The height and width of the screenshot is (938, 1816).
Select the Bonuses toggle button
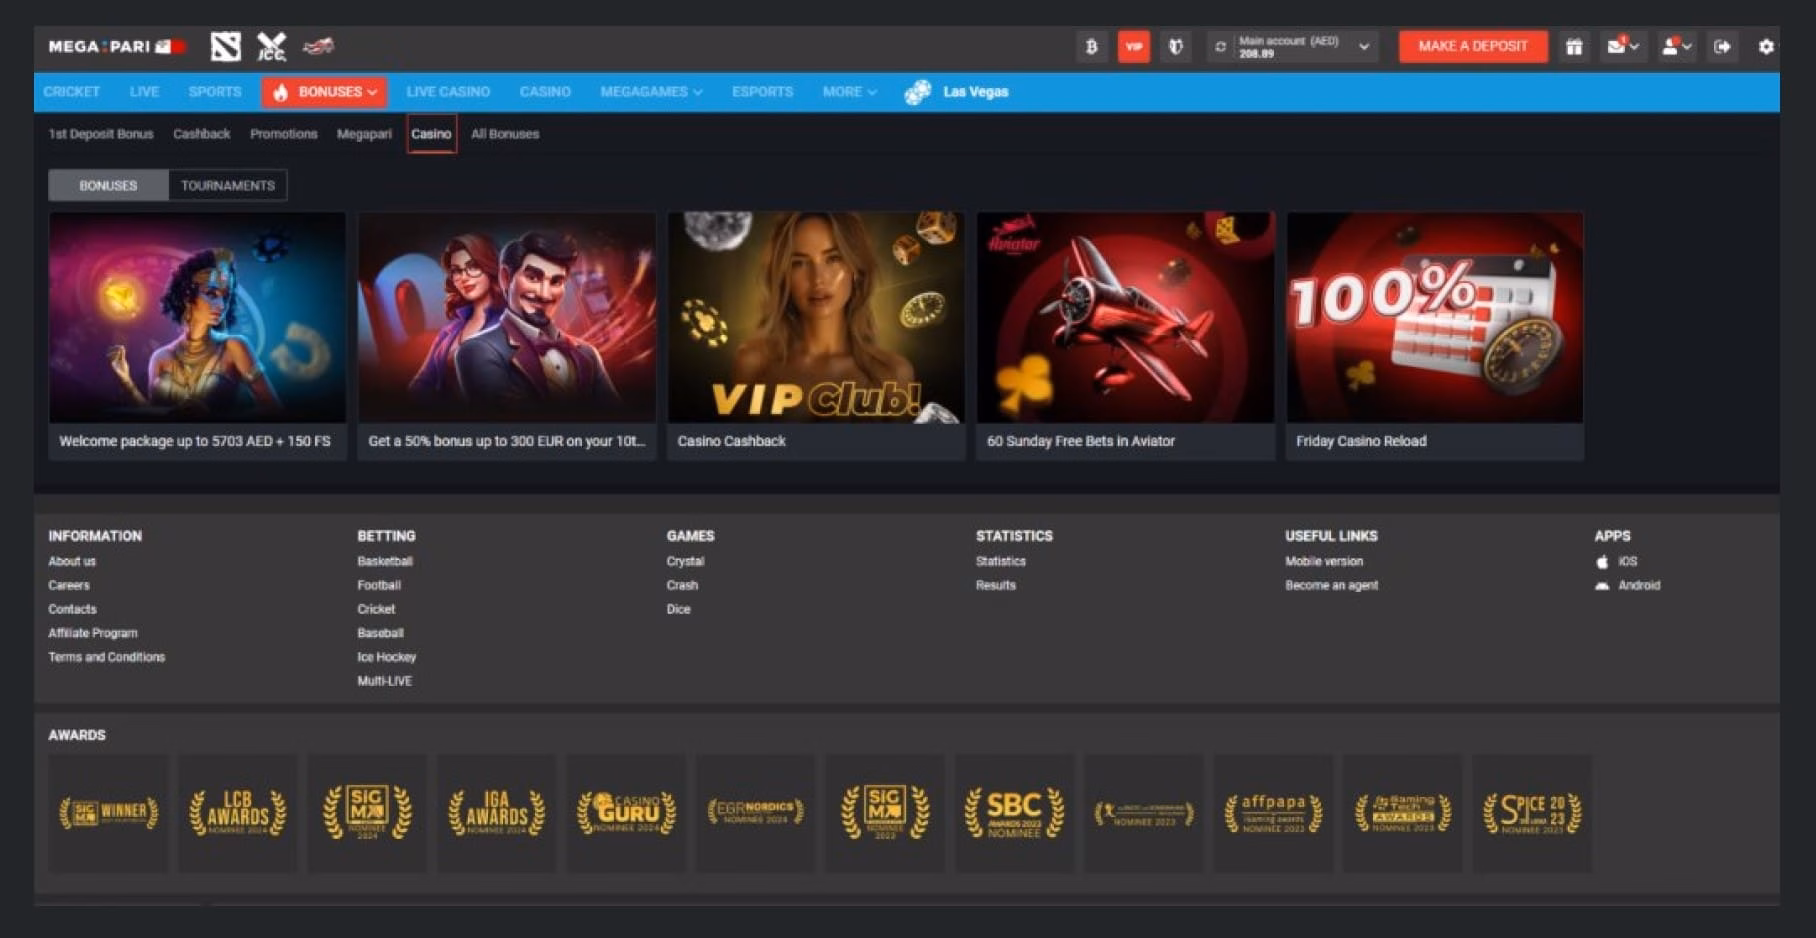(x=108, y=185)
